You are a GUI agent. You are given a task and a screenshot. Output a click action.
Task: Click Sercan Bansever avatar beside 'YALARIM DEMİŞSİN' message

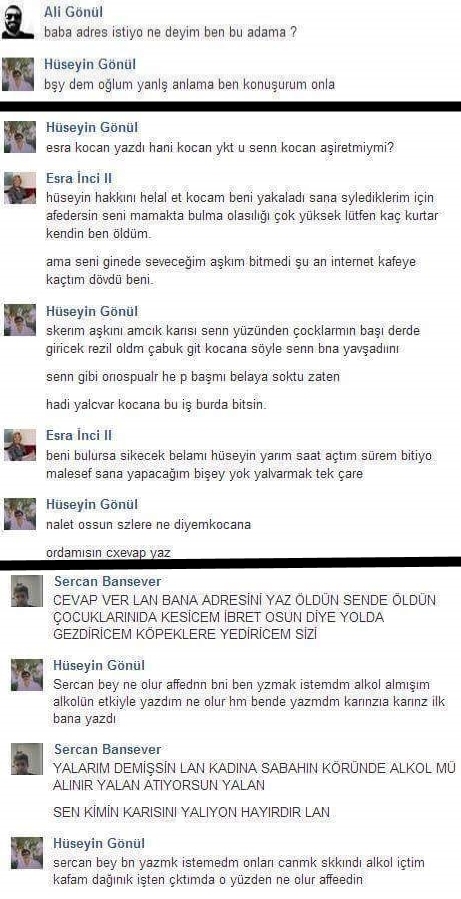pos(27,759)
